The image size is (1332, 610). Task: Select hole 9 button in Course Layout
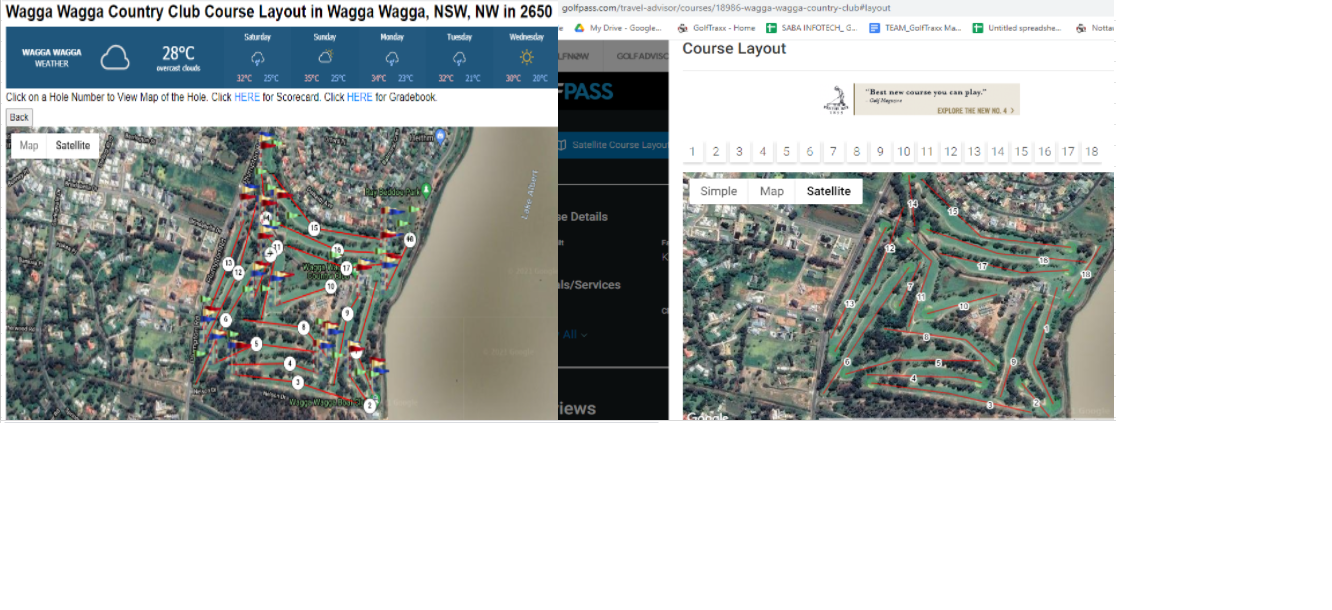coord(880,152)
